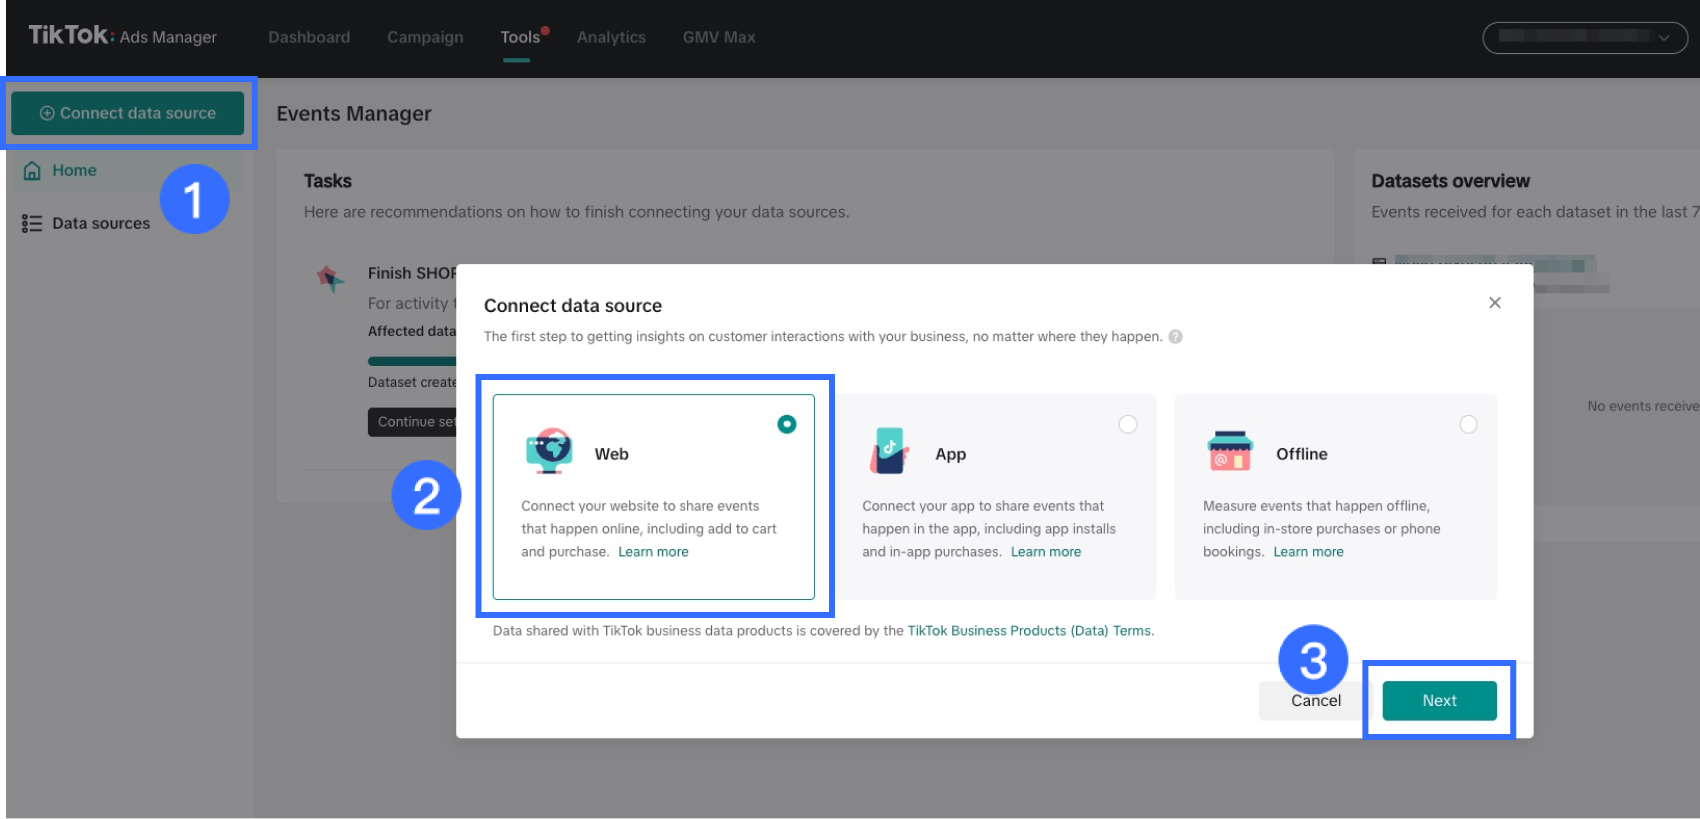1700x819 pixels.
Task: Click the Data sources list icon
Action: tap(32, 224)
